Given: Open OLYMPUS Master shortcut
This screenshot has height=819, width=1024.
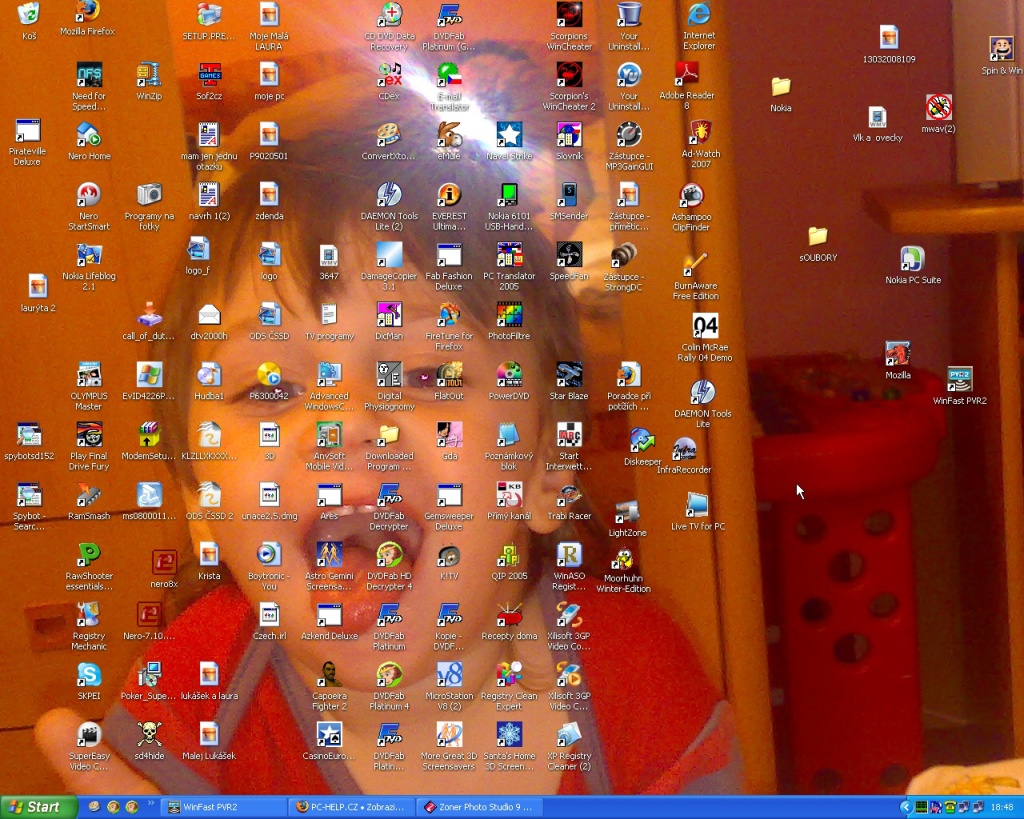Looking at the screenshot, I should click(x=89, y=387).
